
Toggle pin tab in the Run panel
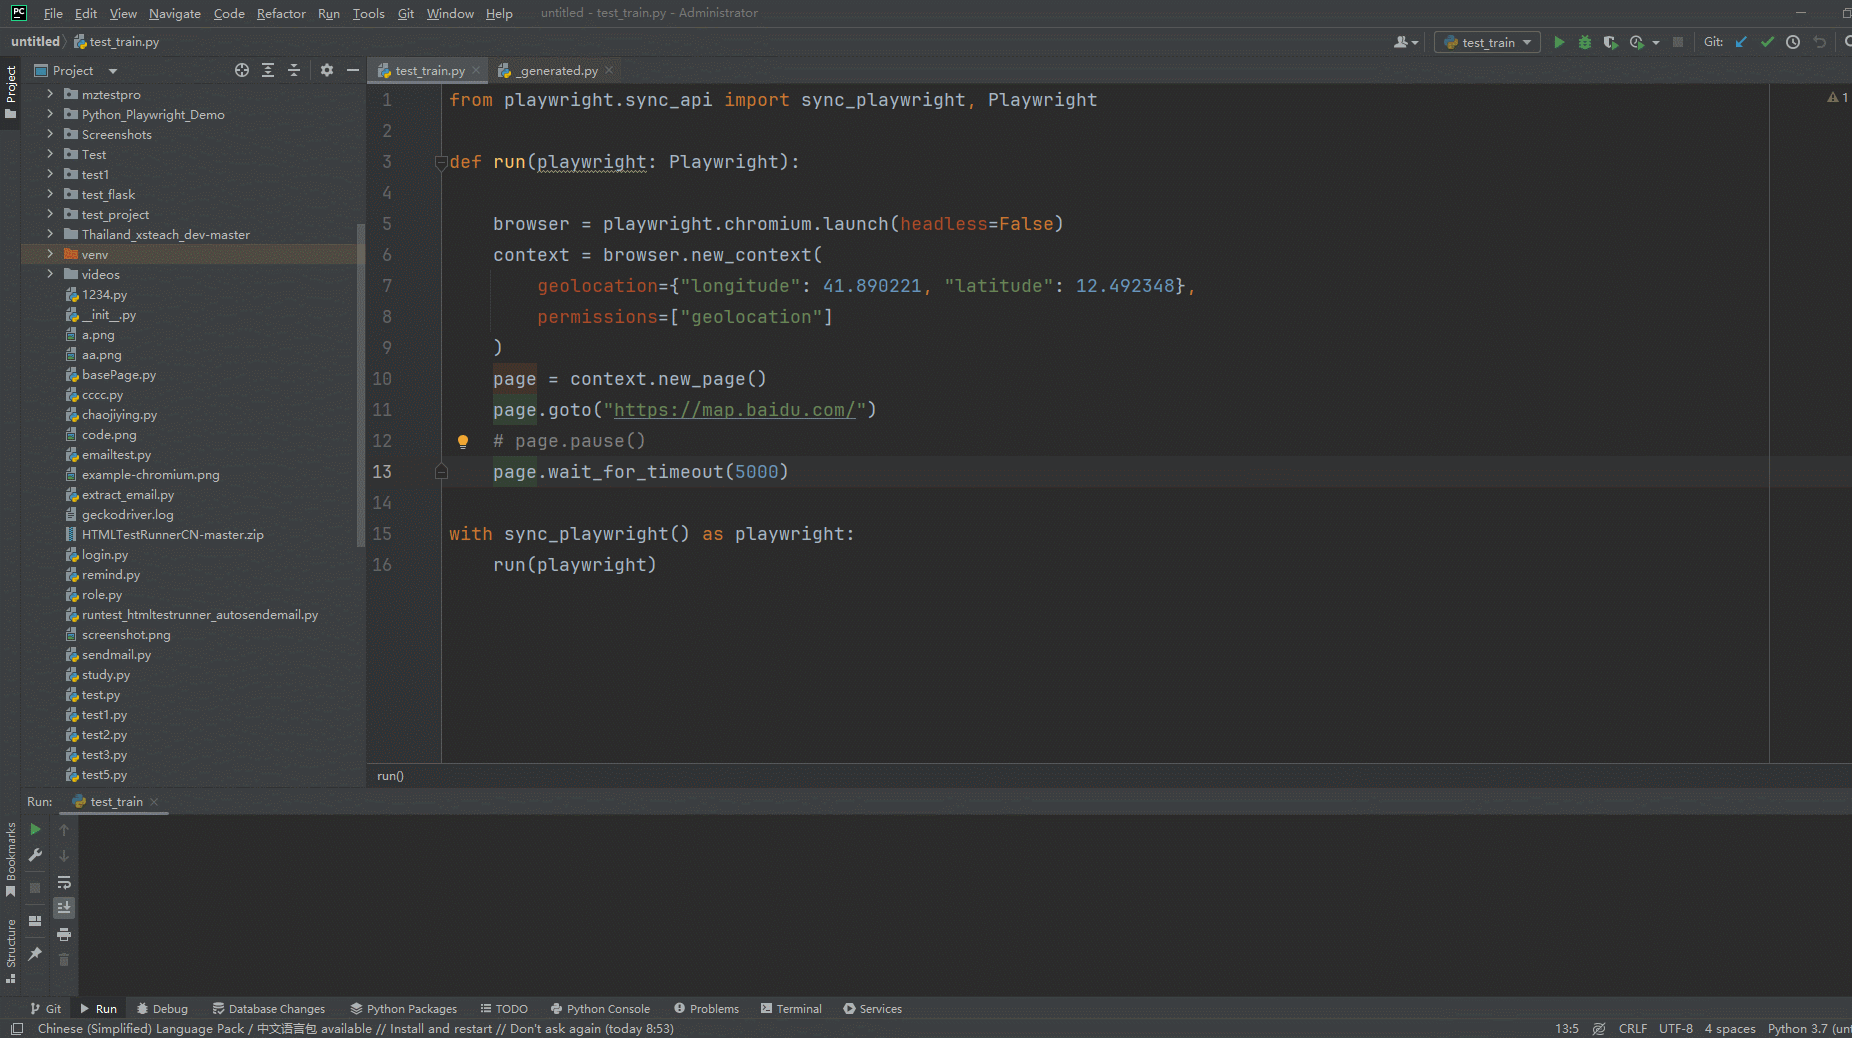pos(35,954)
